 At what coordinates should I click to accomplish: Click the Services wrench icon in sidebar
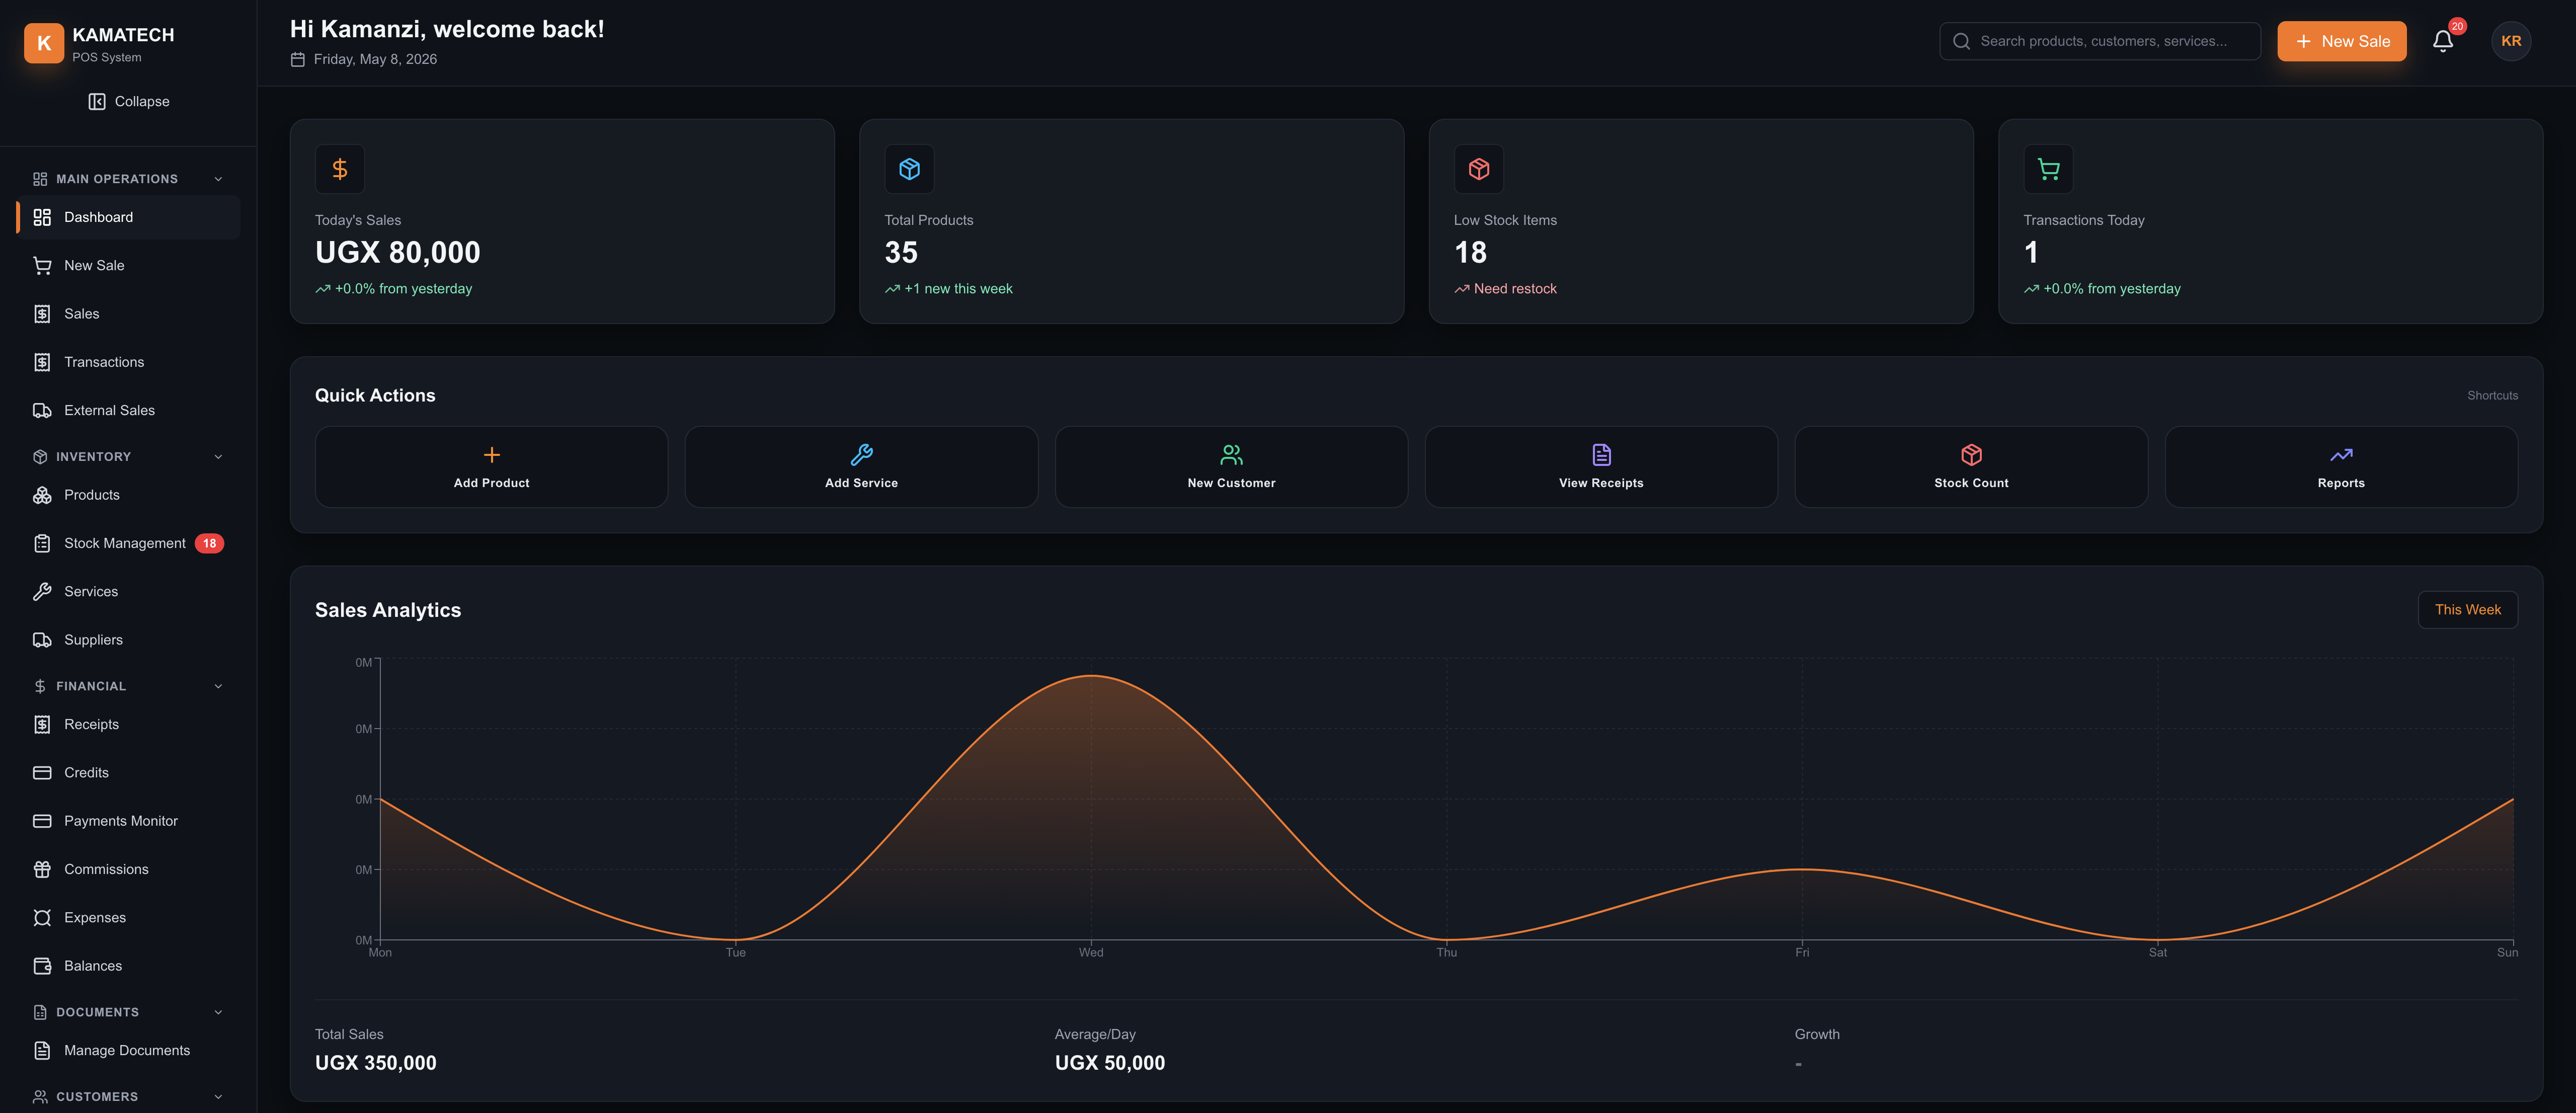point(42,591)
